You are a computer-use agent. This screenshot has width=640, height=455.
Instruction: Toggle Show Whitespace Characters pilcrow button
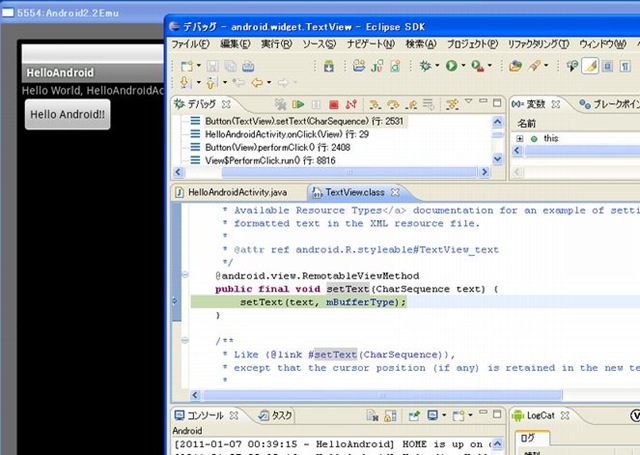[623, 66]
